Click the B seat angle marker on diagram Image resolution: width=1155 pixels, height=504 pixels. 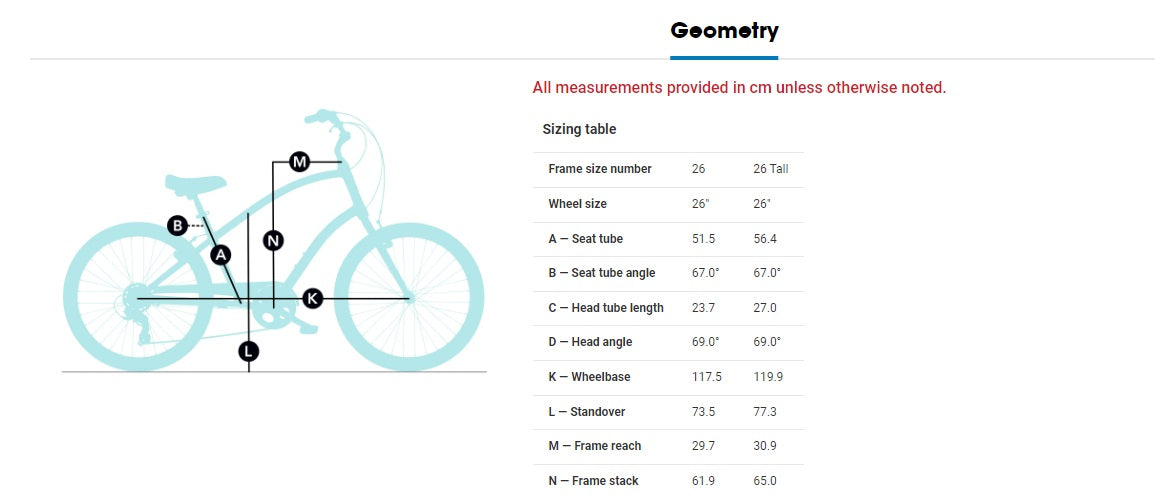click(x=177, y=226)
